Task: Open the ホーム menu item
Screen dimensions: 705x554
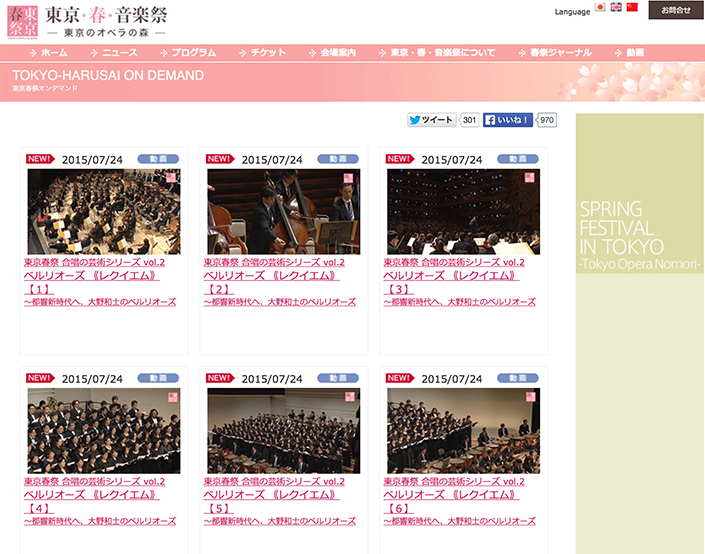Action: (49, 53)
